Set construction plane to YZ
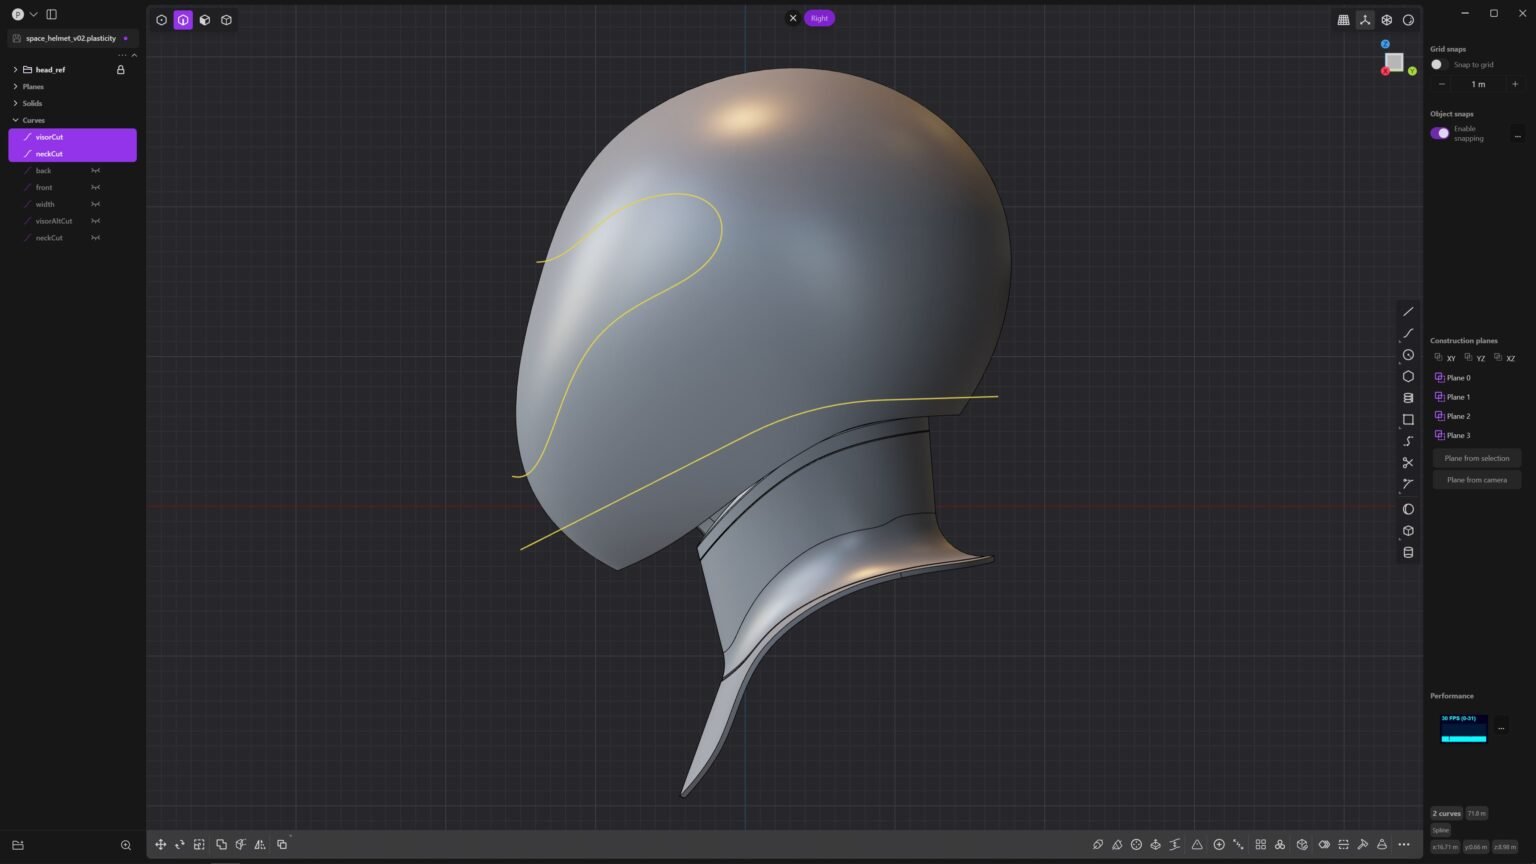This screenshot has width=1536, height=864. pyautogui.click(x=1475, y=358)
